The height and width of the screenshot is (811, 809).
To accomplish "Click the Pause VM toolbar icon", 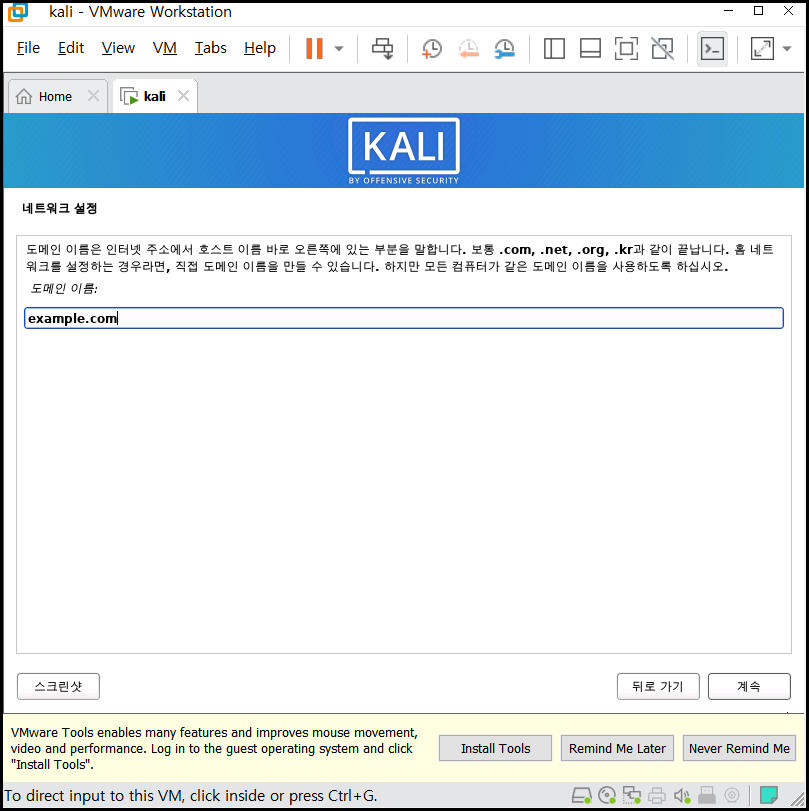I will click(x=314, y=49).
